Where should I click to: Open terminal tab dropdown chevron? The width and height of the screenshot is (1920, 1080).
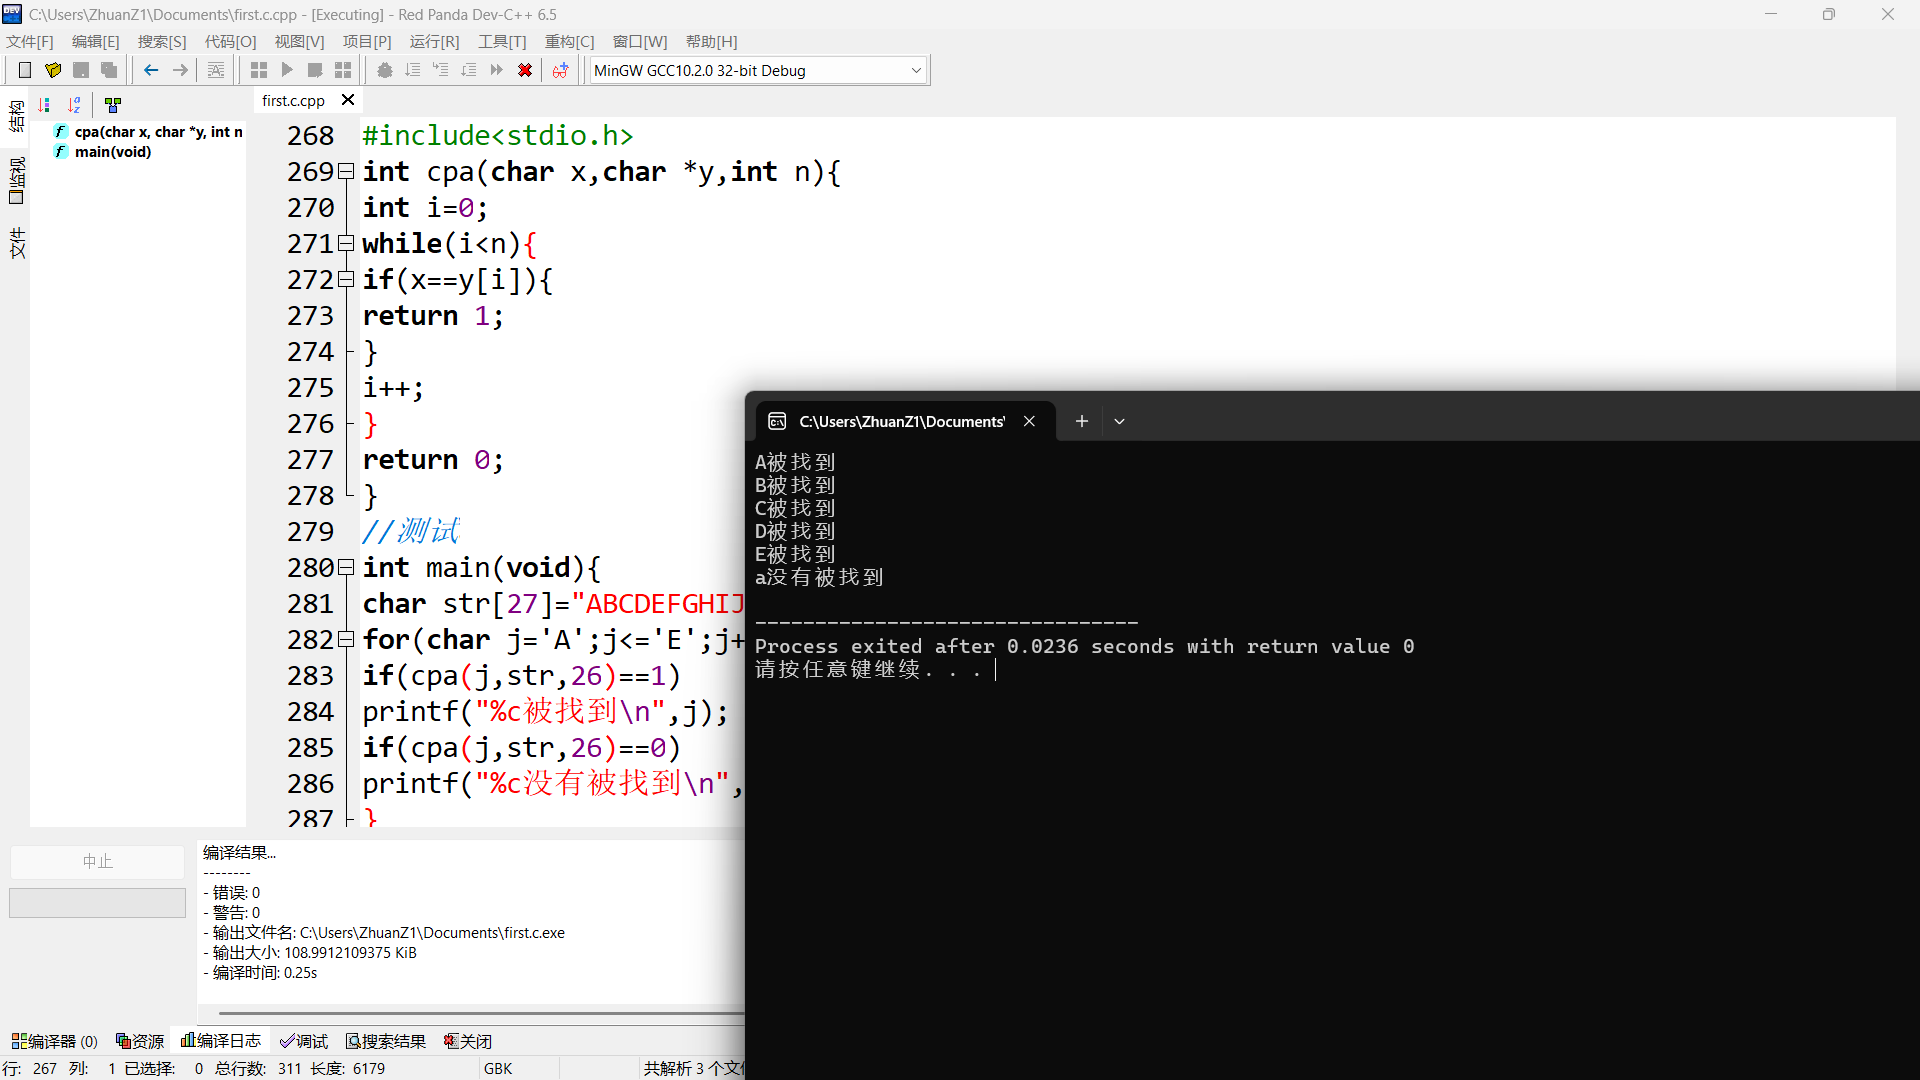click(1119, 421)
